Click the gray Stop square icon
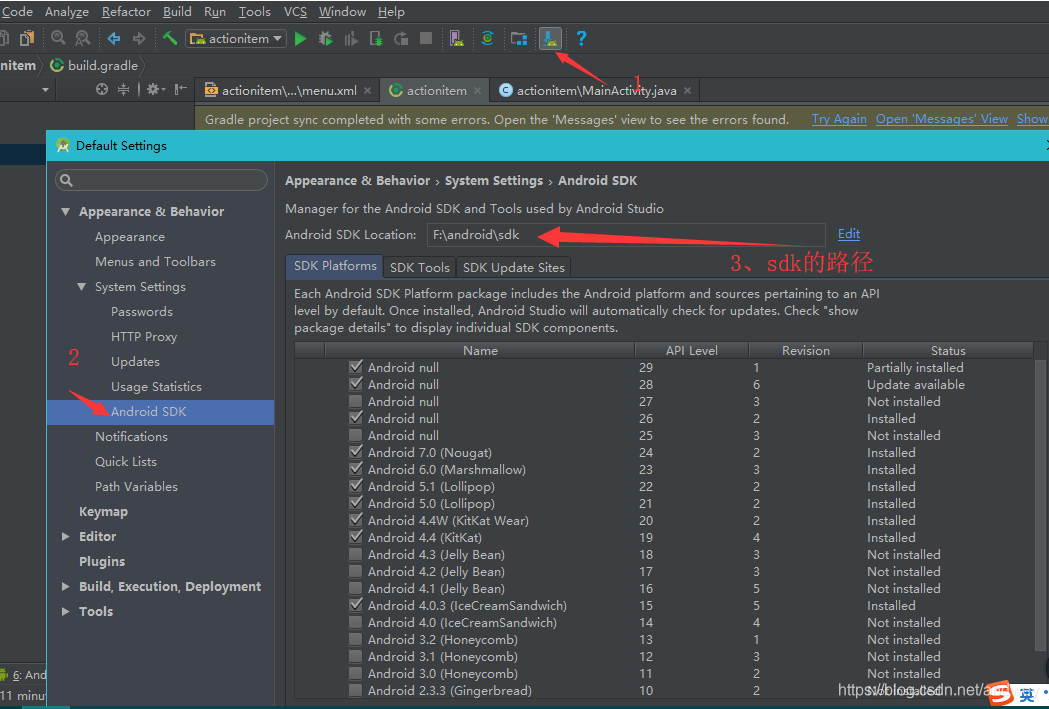Viewport: 1049px width, 709px height. point(425,39)
